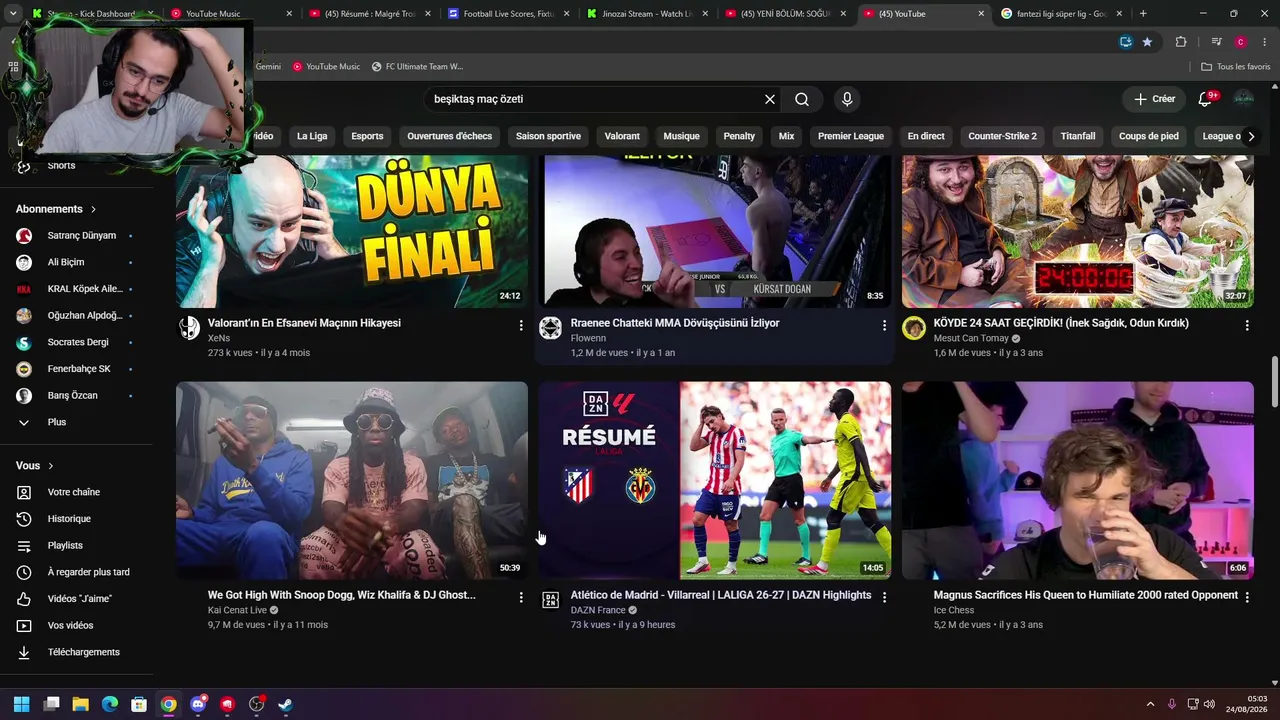Expand the Vous section
The width and height of the screenshot is (1280, 720).
[35, 466]
